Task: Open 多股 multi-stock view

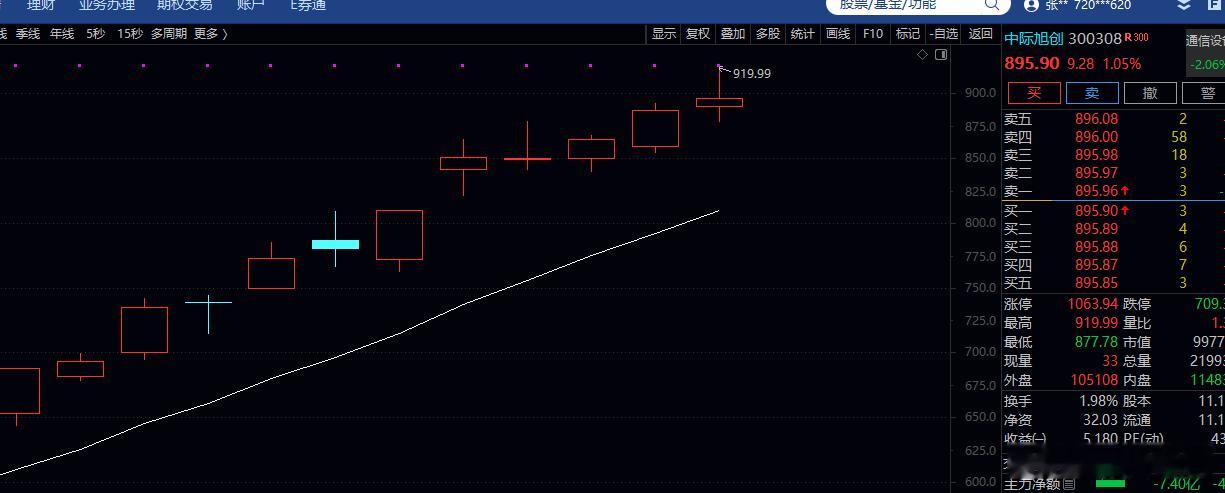Action: [768, 33]
